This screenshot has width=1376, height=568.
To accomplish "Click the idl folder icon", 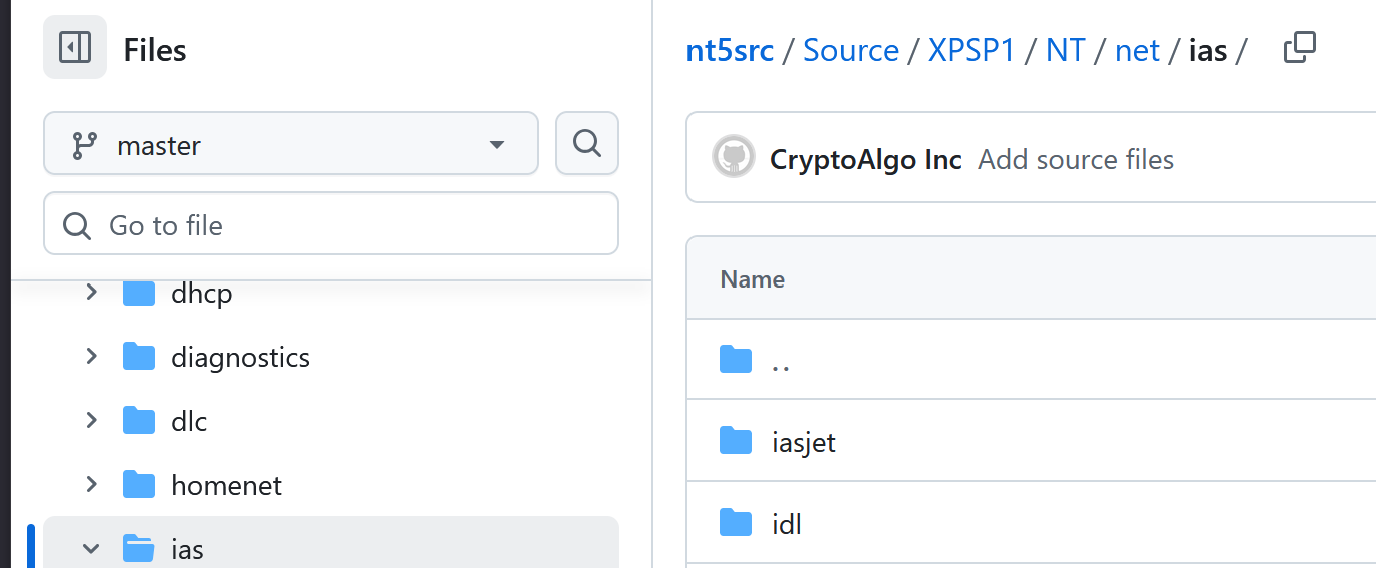I will click(736, 522).
